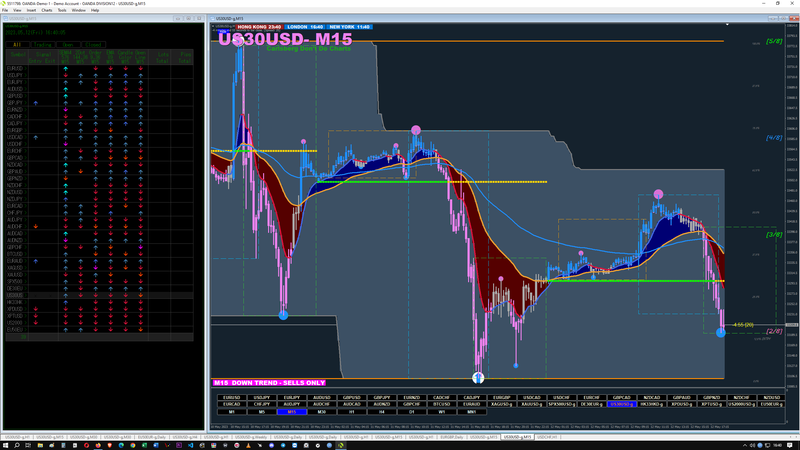The width and height of the screenshot is (800, 450).
Task: Open VLC media player from the taskbar
Action: coord(248,445)
